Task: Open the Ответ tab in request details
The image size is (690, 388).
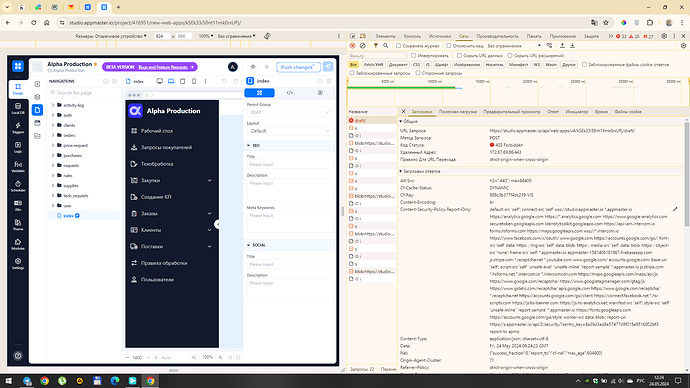Action: point(553,112)
